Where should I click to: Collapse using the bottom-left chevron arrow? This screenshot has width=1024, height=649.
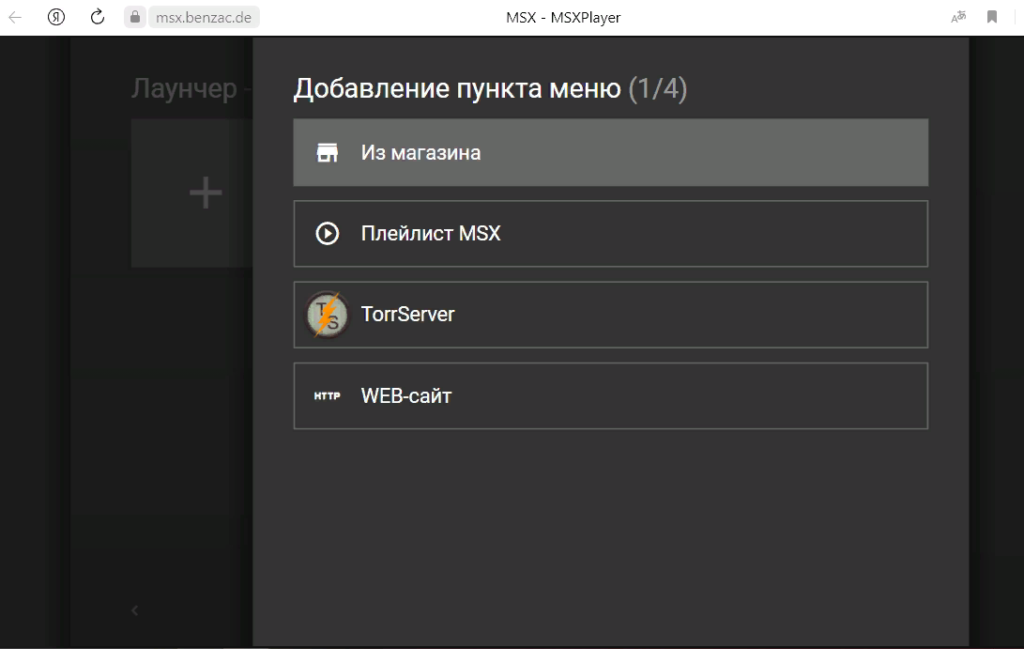tap(135, 610)
